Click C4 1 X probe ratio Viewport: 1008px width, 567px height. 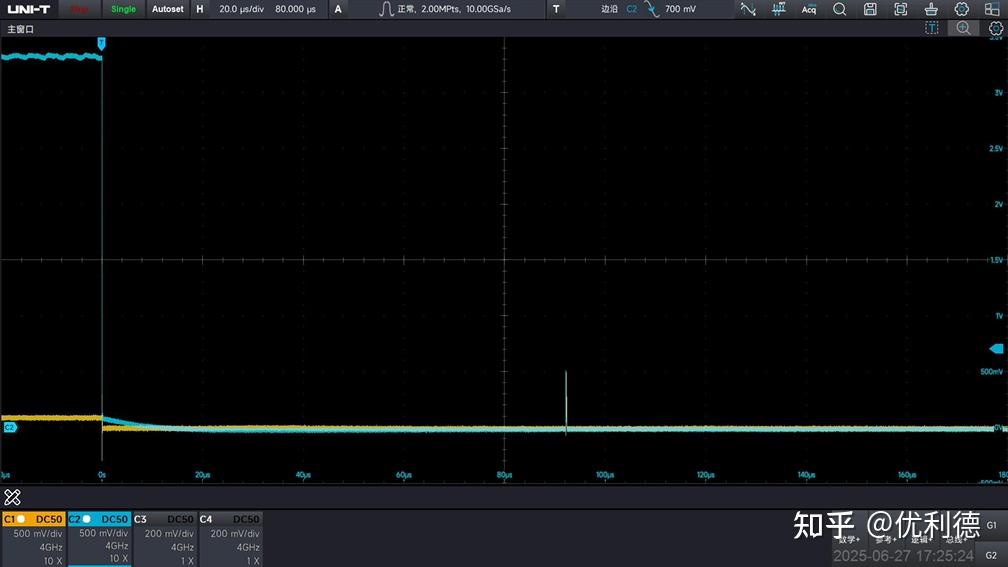[253, 561]
